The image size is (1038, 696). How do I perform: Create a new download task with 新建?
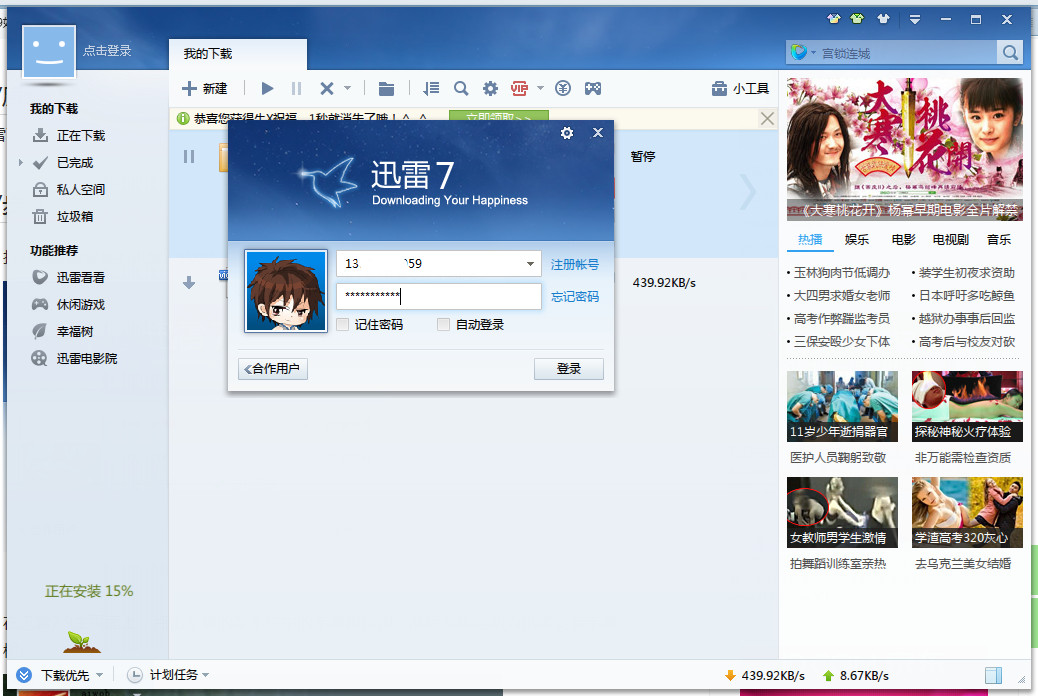[204, 88]
